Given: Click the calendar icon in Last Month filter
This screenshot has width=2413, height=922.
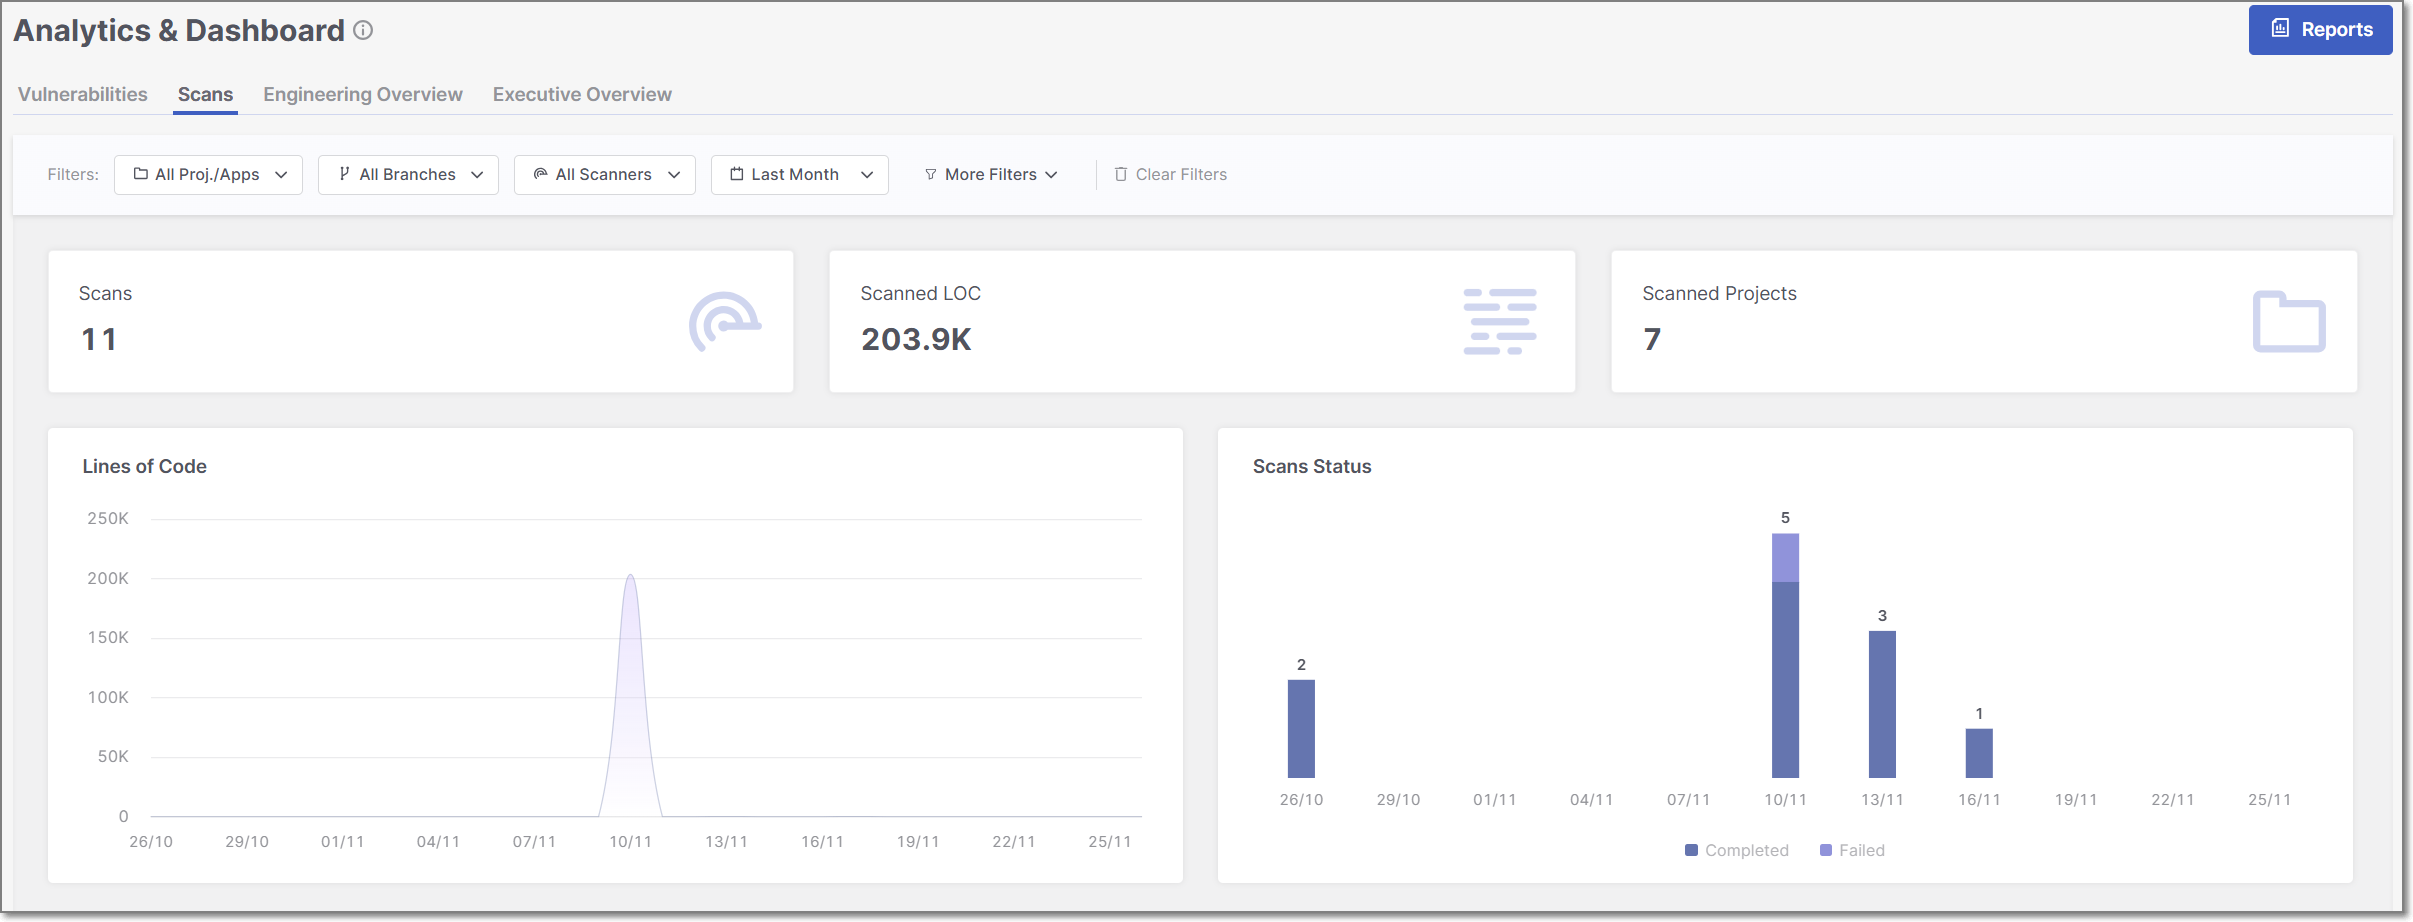Looking at the screenshot, I should (x=737, y=175).
